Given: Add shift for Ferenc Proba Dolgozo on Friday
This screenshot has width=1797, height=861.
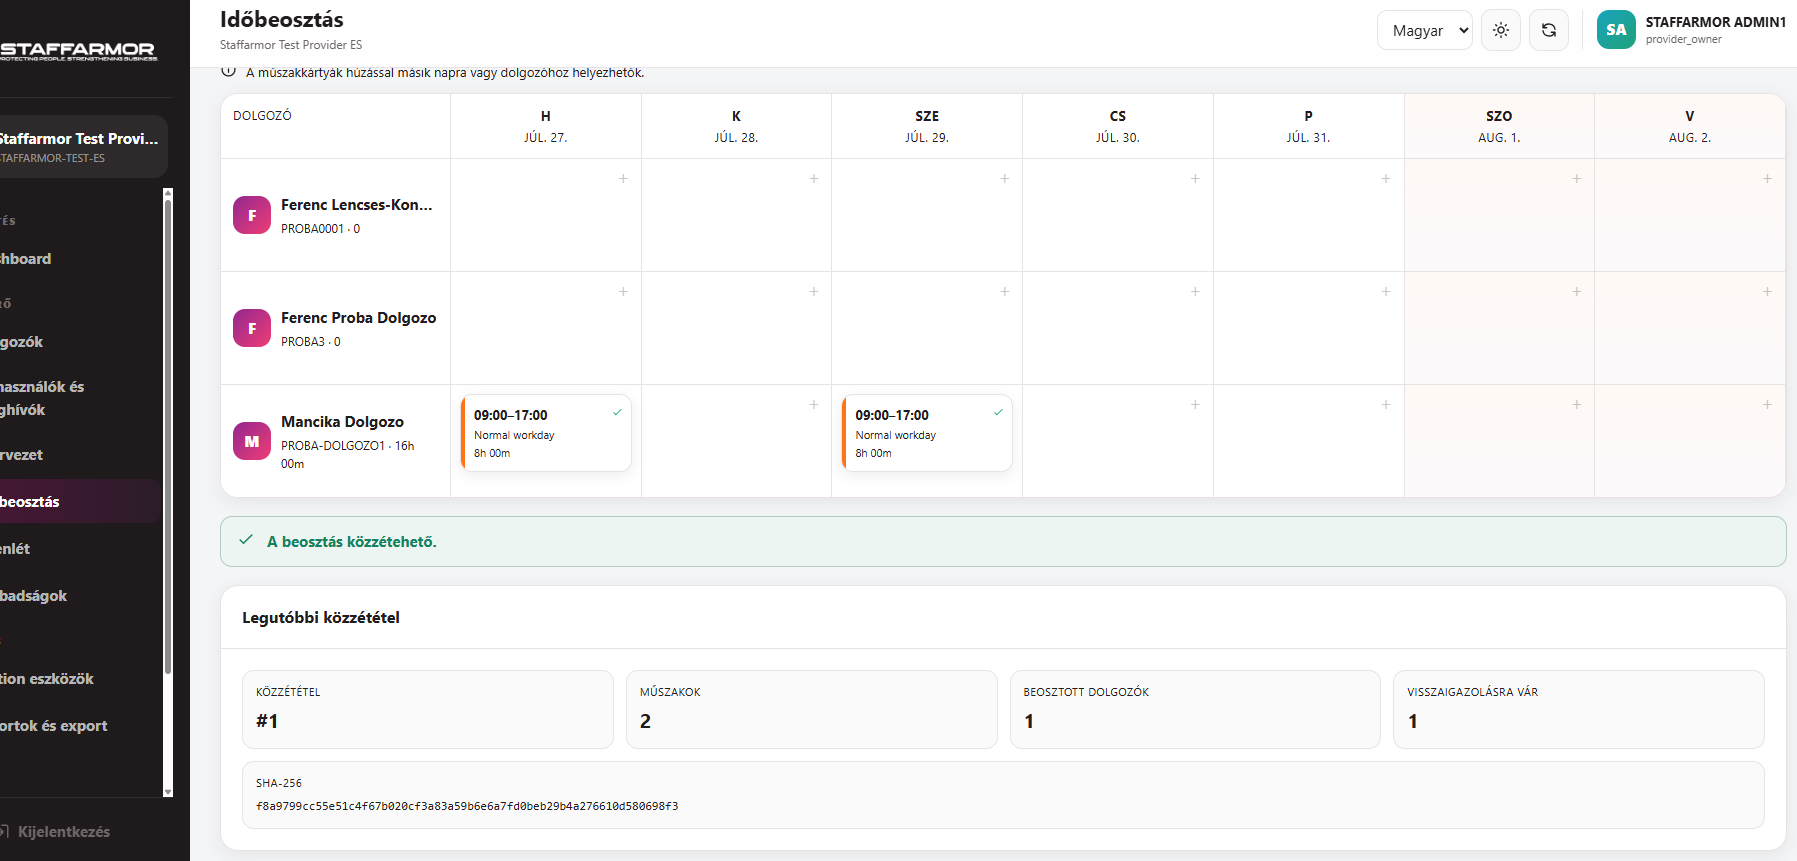Looking at the screenshot, I should 1386,292.
